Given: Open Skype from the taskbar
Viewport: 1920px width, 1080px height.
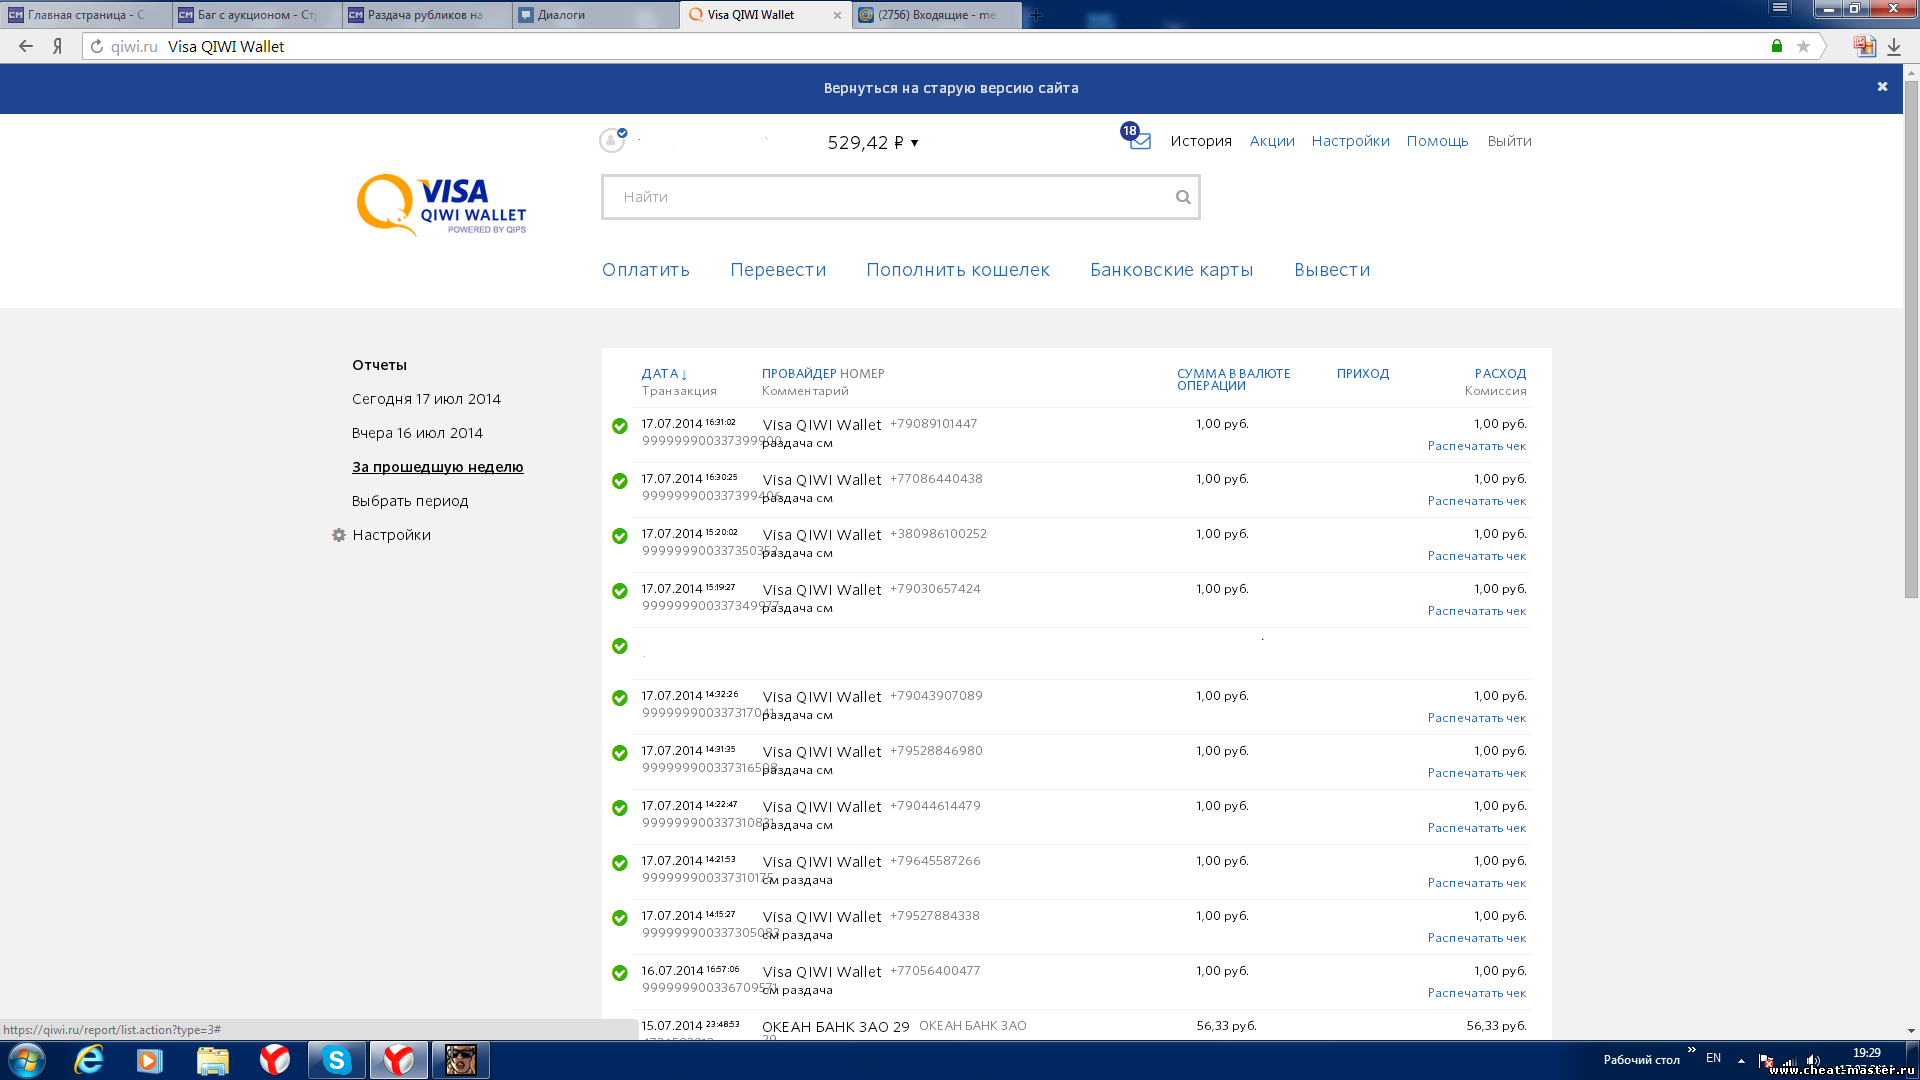Looking at the screenshot, I should (336, 1060).
